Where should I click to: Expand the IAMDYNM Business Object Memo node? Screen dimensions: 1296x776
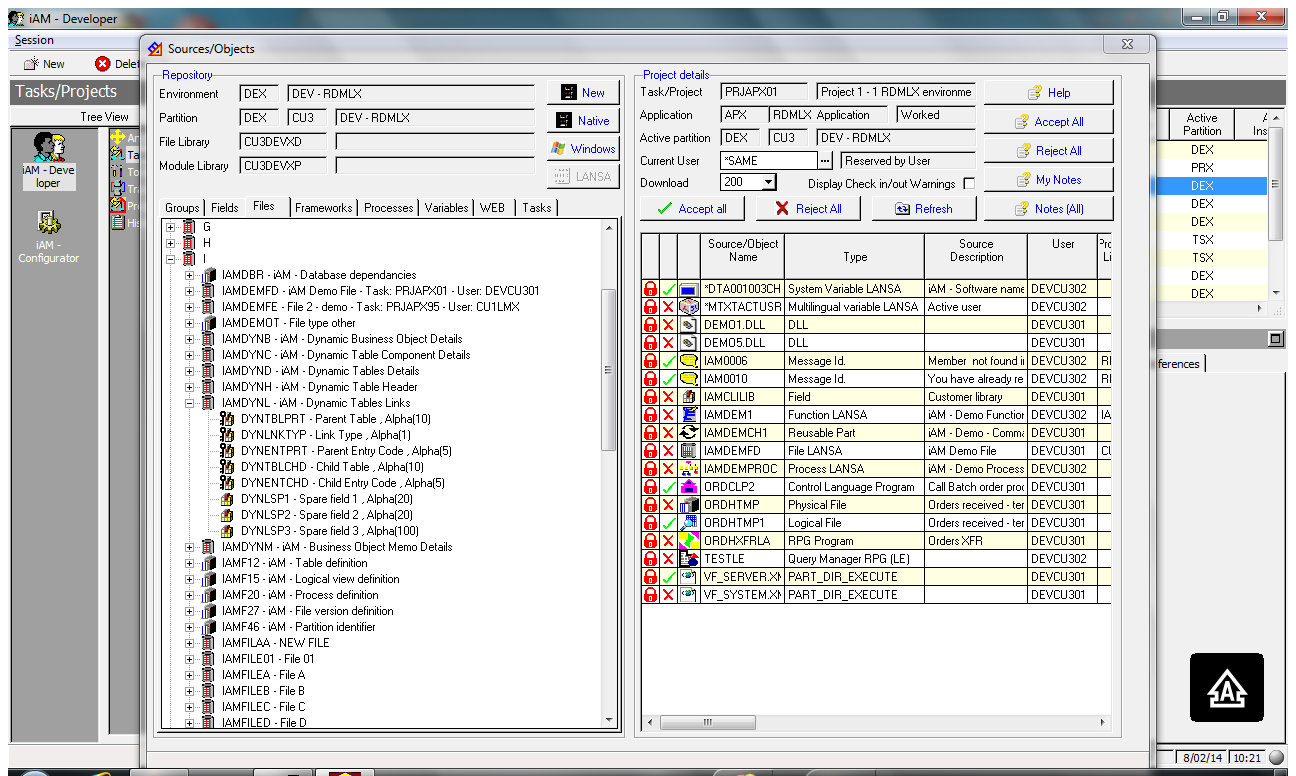(190, 547)
